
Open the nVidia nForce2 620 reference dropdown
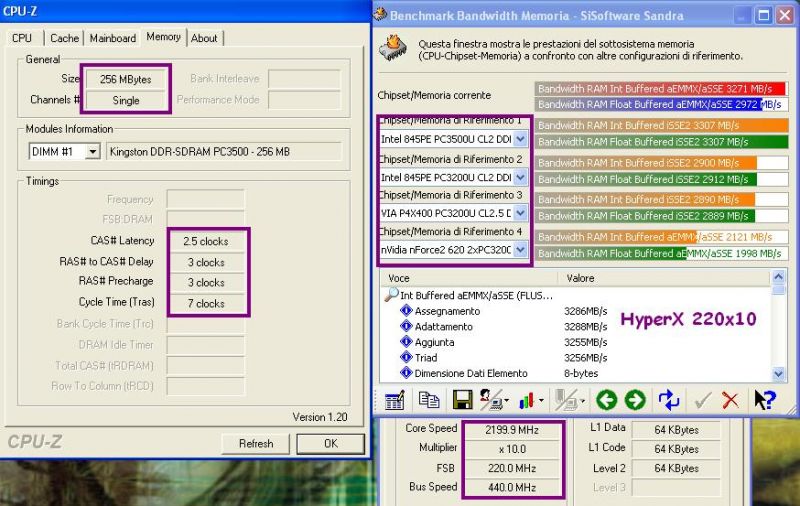[520, 249]
